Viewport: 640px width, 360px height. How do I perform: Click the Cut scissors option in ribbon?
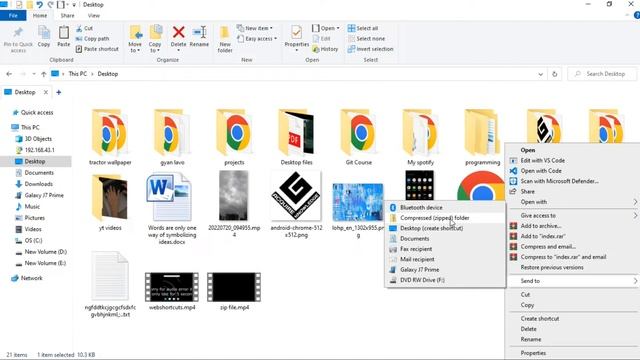click(85, 28)
